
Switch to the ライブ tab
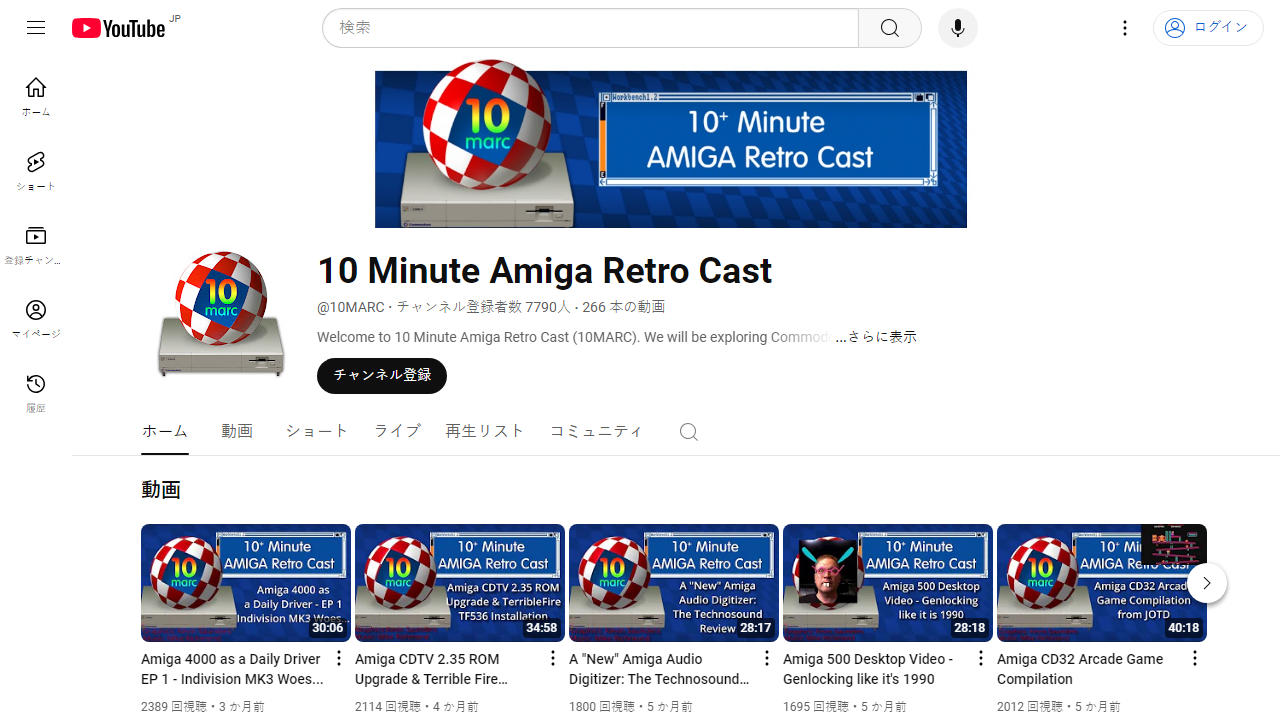(x=397, y=431)
